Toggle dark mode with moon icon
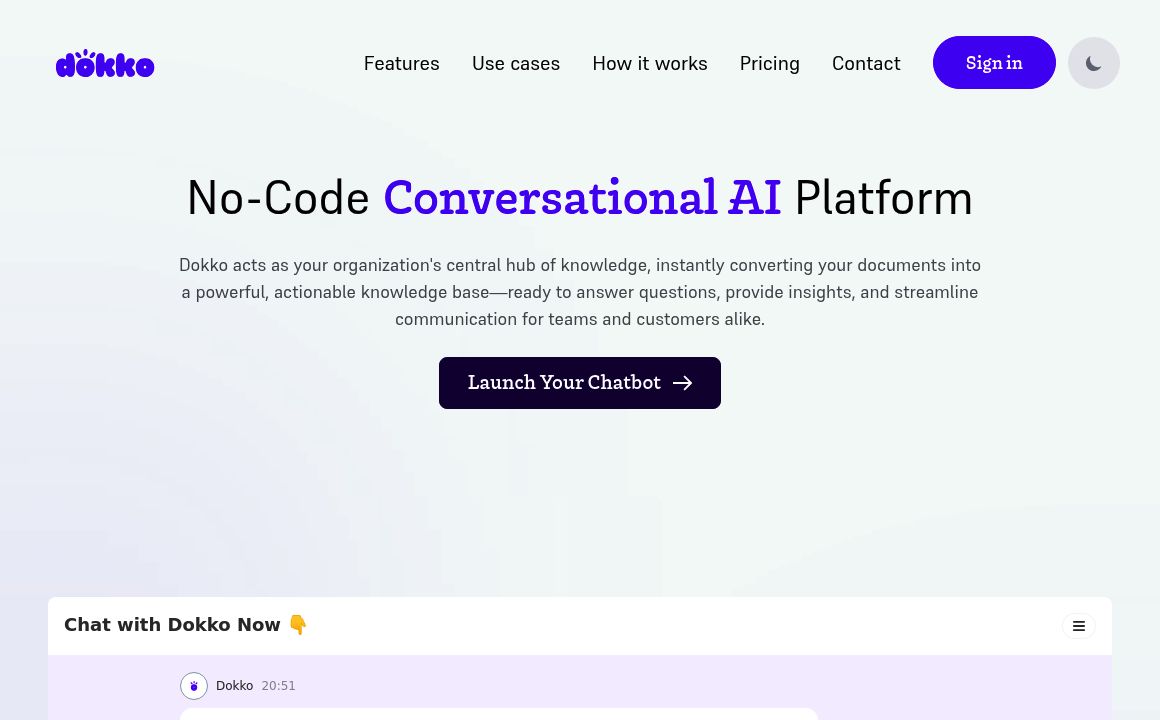1160x720 pixels. pyautogui.click(x=1093, y=63)
